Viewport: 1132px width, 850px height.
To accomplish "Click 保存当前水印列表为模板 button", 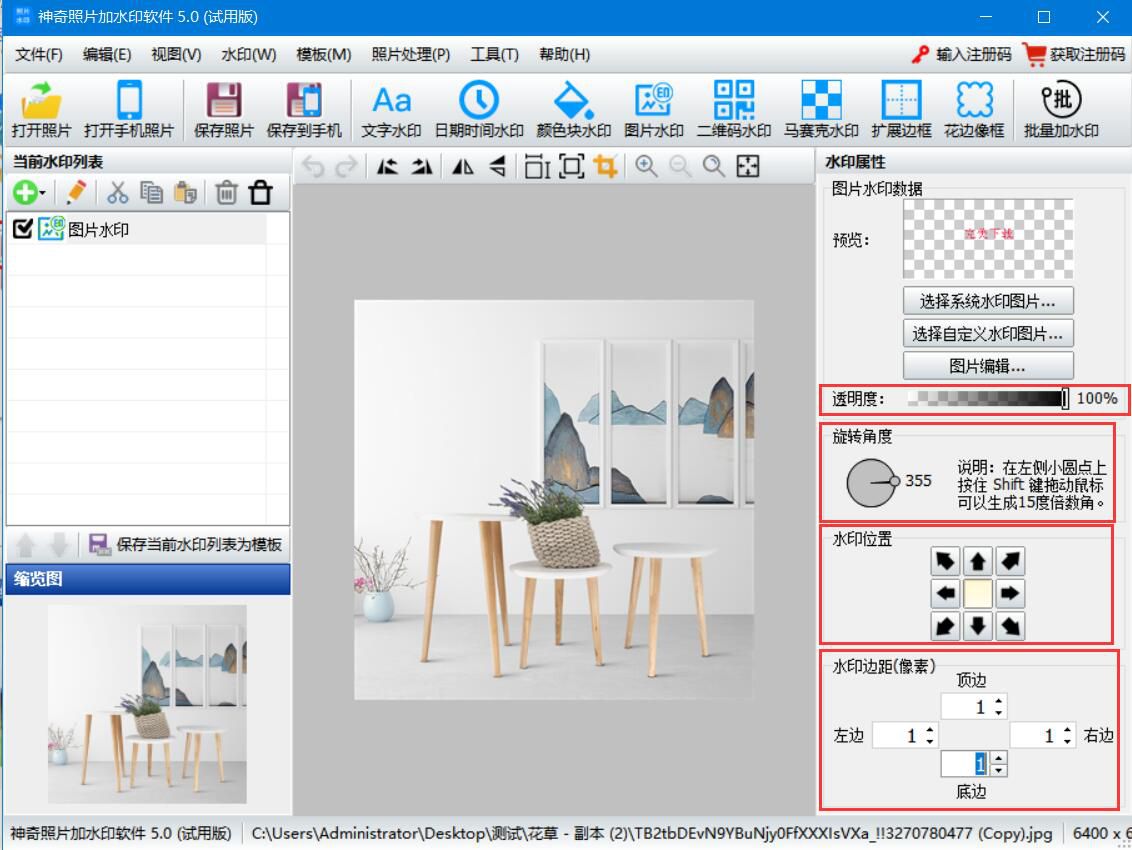I will 186,545.
